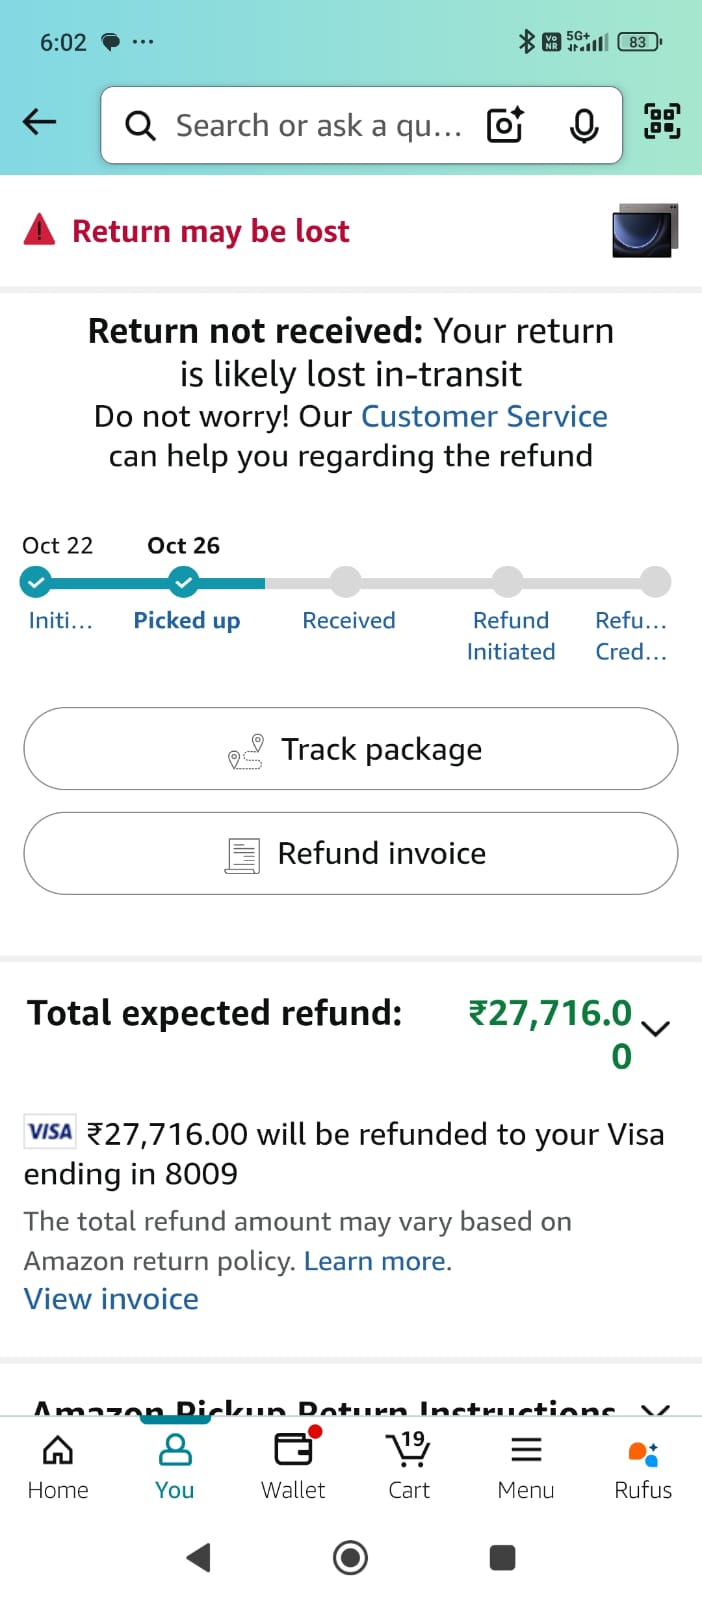Screen dimensions: 702x1600
Task: Open camera lens search icon
Action: (505, 125)
